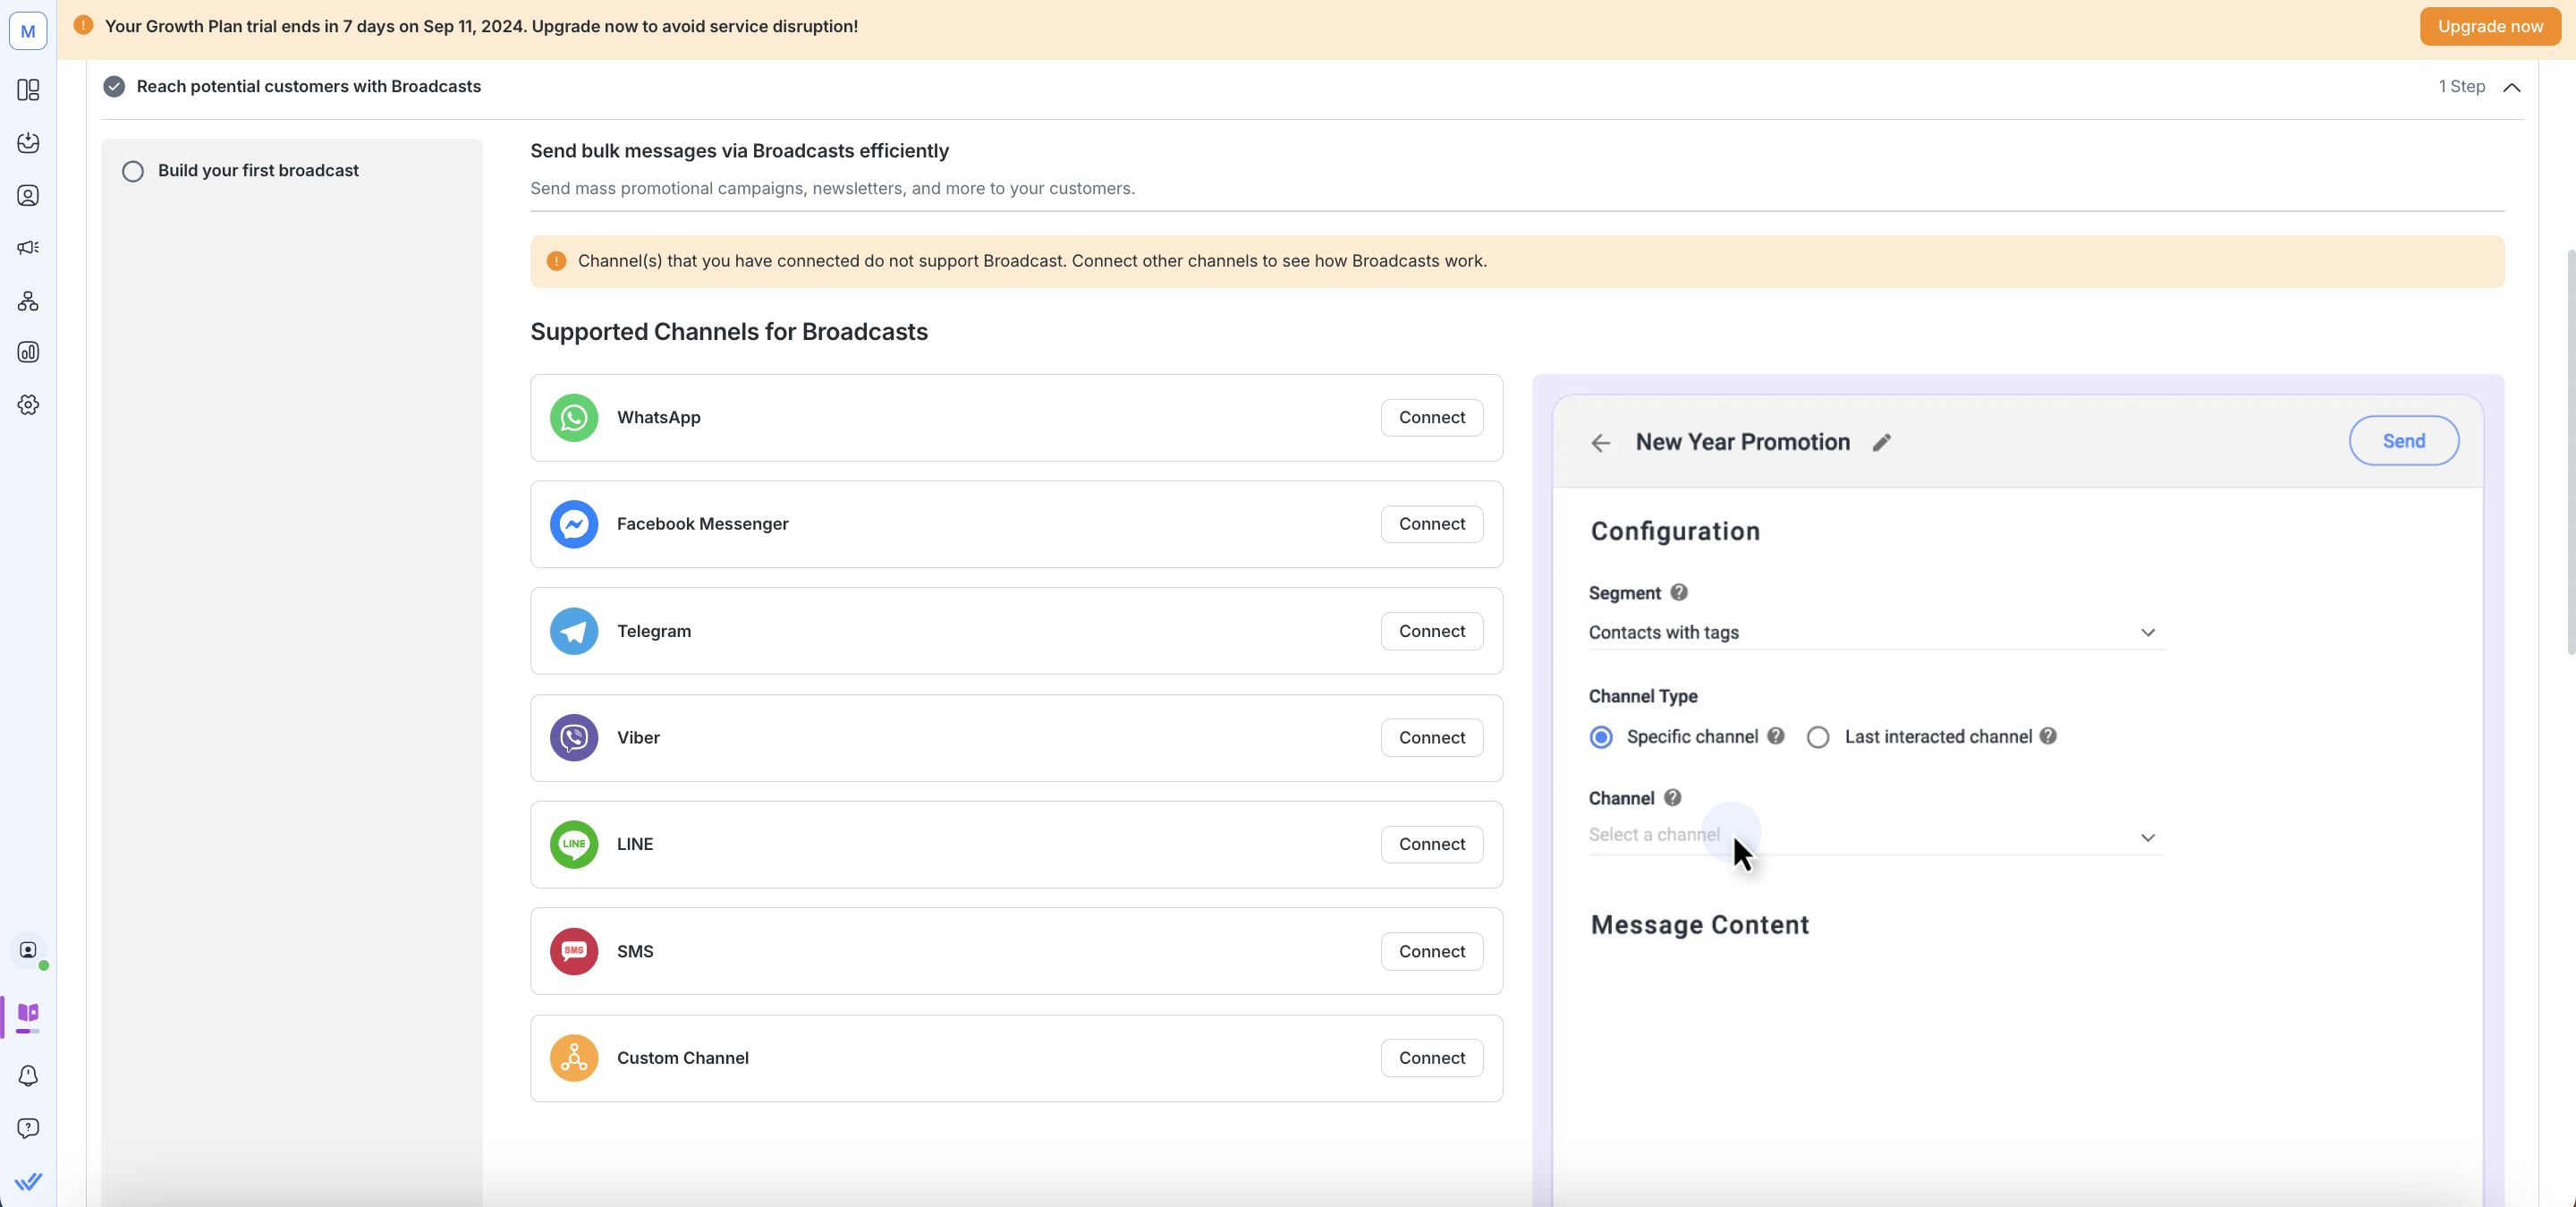
Task: Click pencil icon beside New Year Promotion
Action: click(x=1881, y=443)
